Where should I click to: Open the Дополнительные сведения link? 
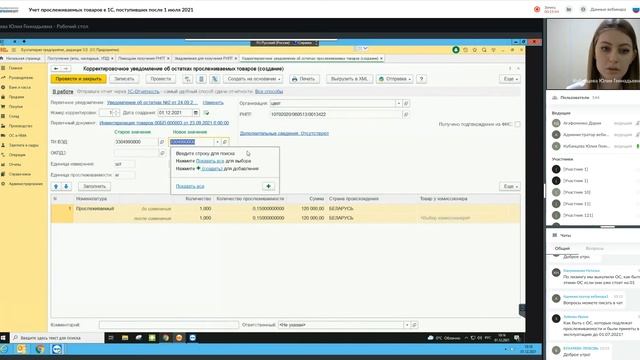click(284, 133)
